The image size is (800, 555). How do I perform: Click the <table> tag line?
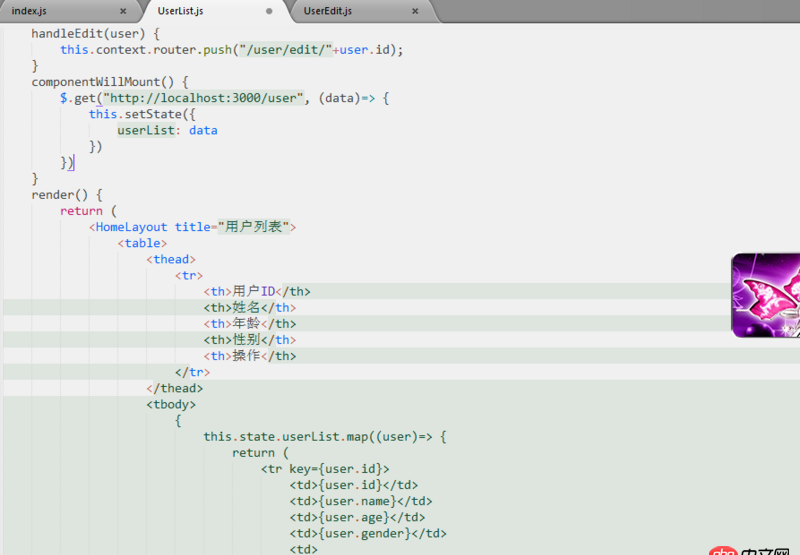click(x=142, y=243)
